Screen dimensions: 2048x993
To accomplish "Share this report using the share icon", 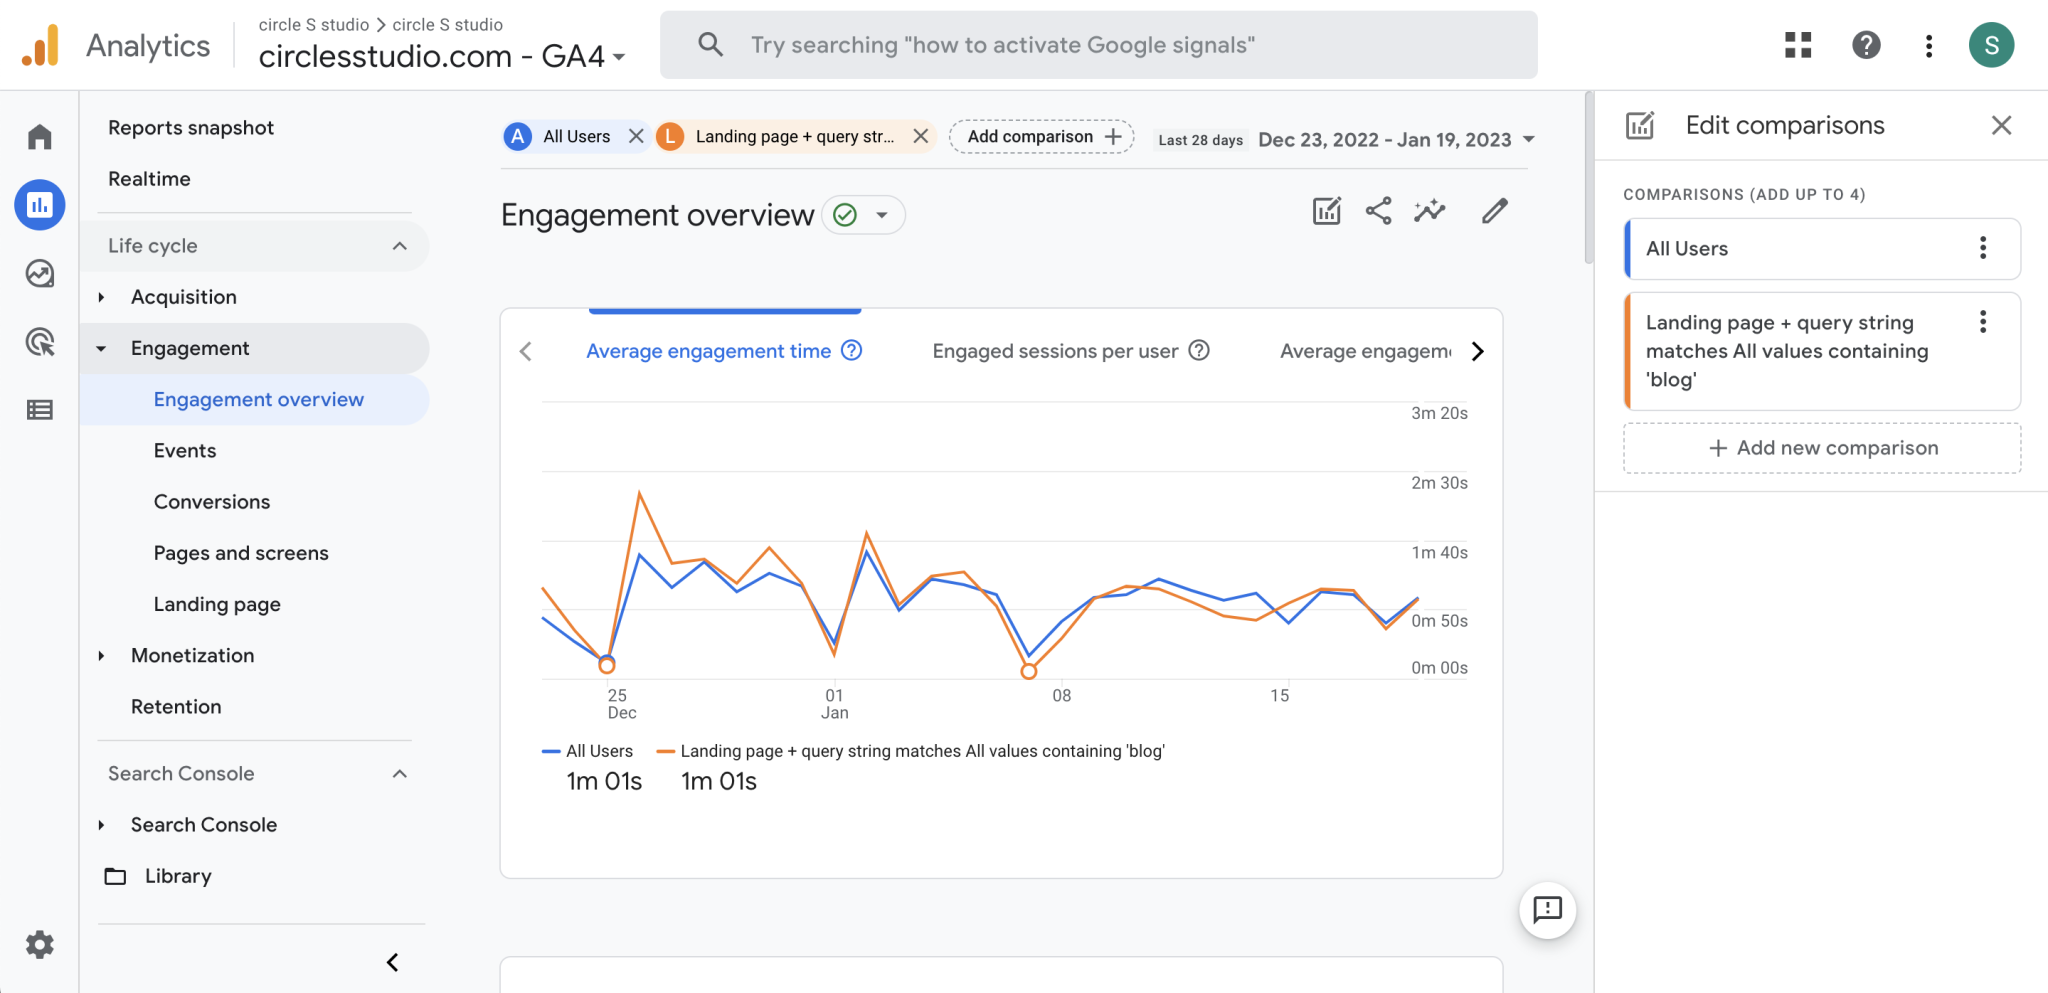I will tap(1378, 211).
